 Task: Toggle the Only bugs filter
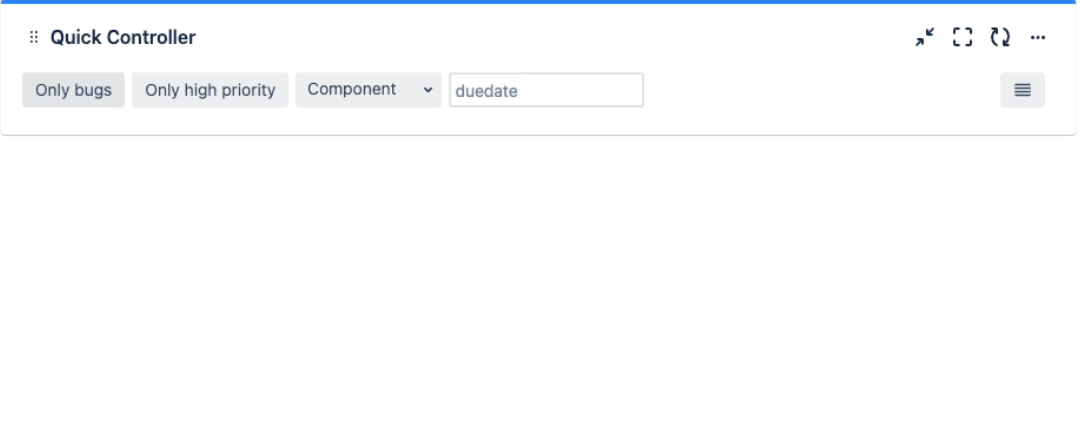pos(73,90)
